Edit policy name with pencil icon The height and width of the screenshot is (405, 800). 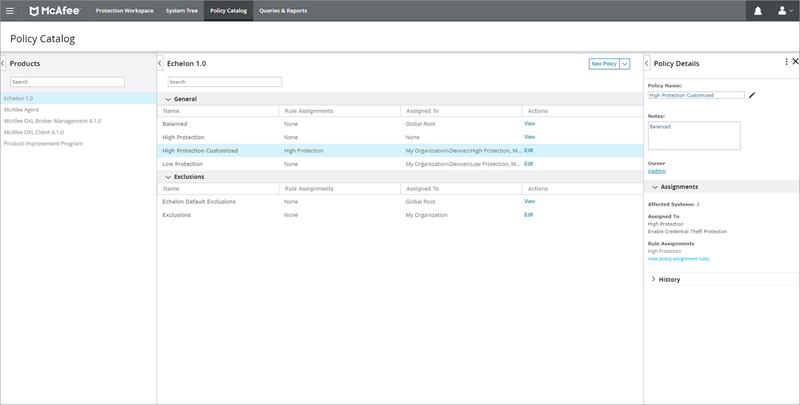752,95
